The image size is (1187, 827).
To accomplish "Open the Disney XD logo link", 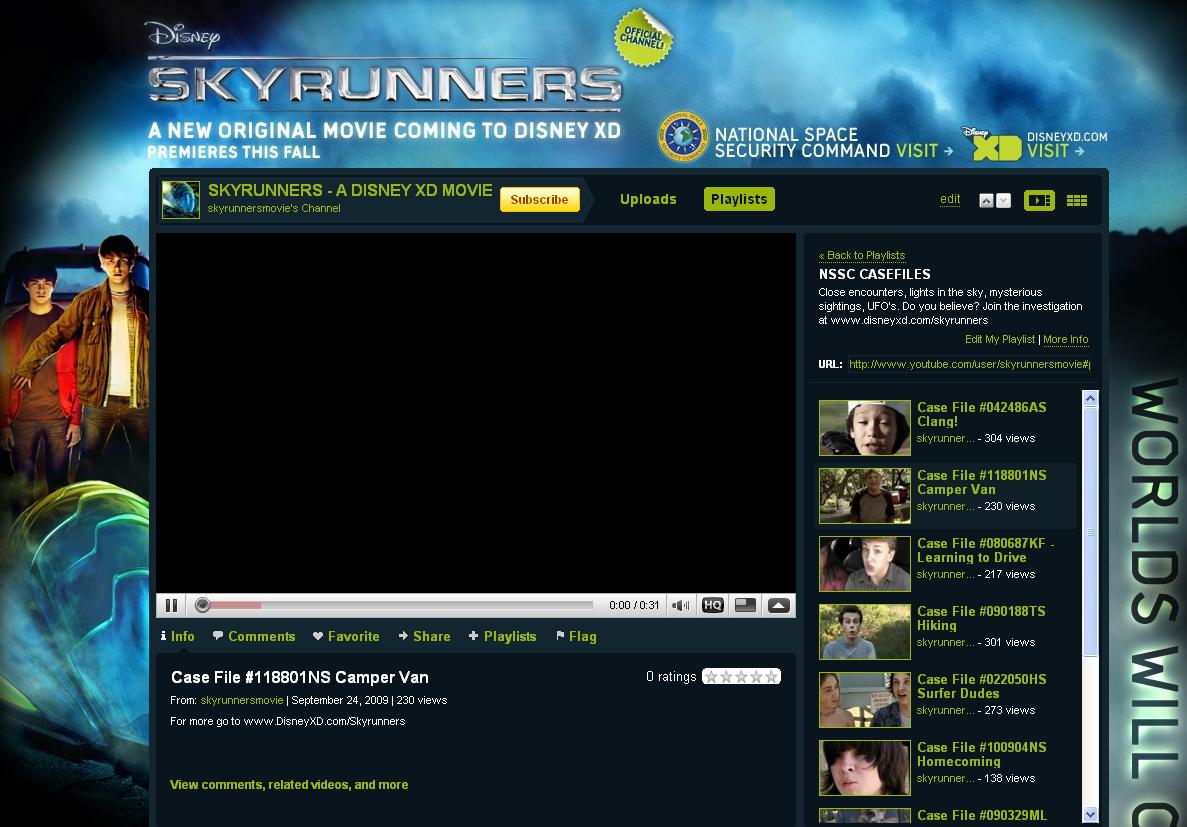I will (x=992, y=144).
